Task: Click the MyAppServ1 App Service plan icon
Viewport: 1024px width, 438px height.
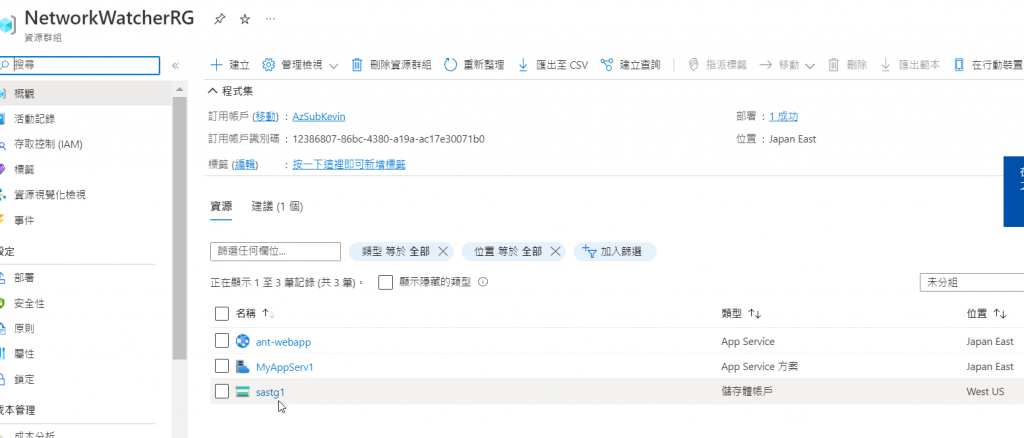Action: pyautogui.click(x=242, y=366)
